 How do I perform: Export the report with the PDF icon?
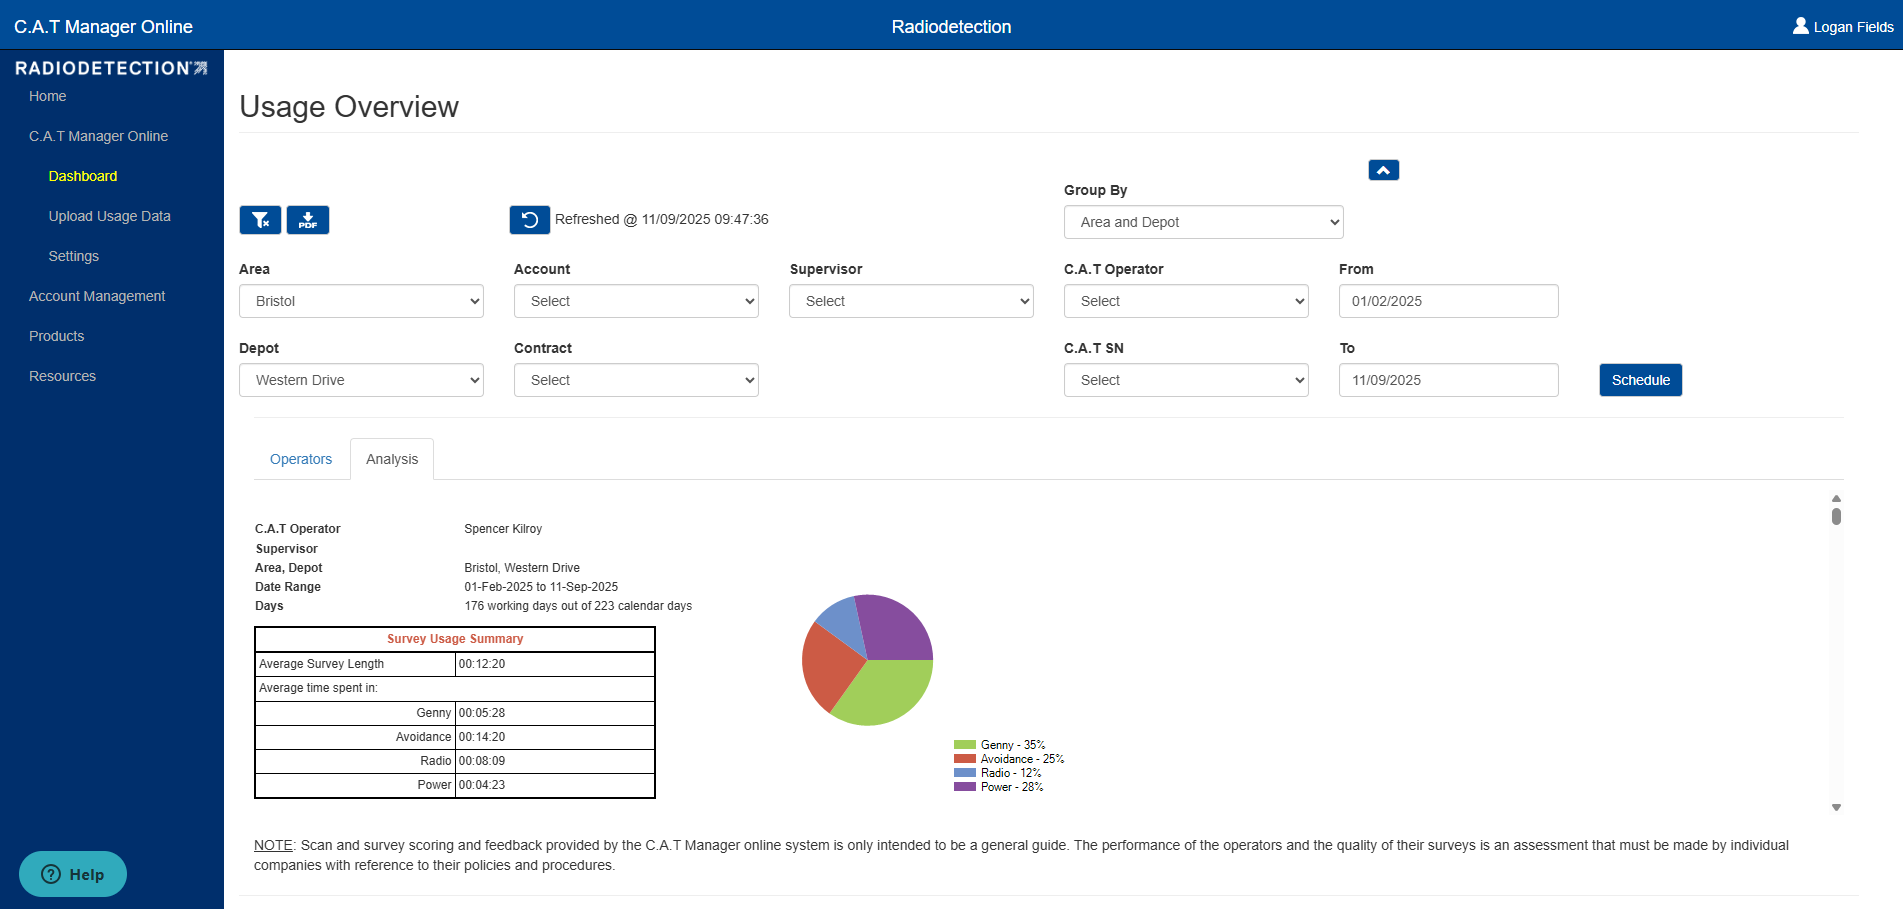(308, 220)
